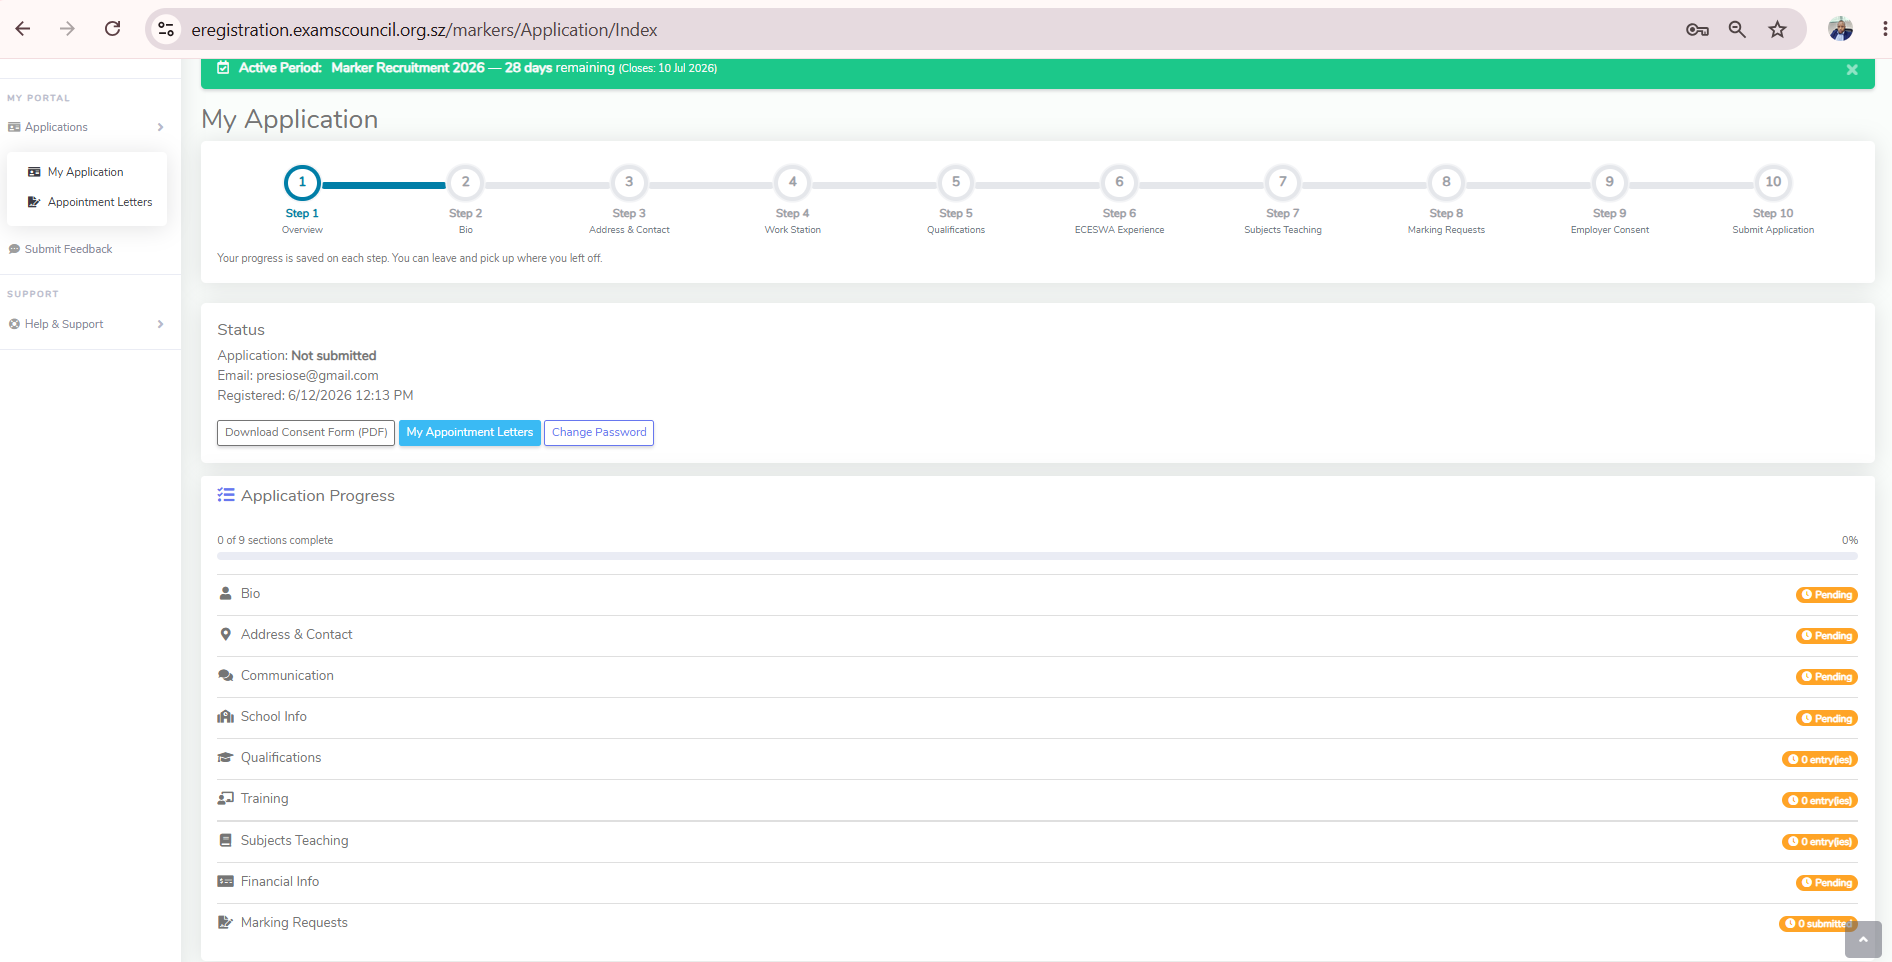
Task: Open the Marking Requests section
Action: 1037,923
